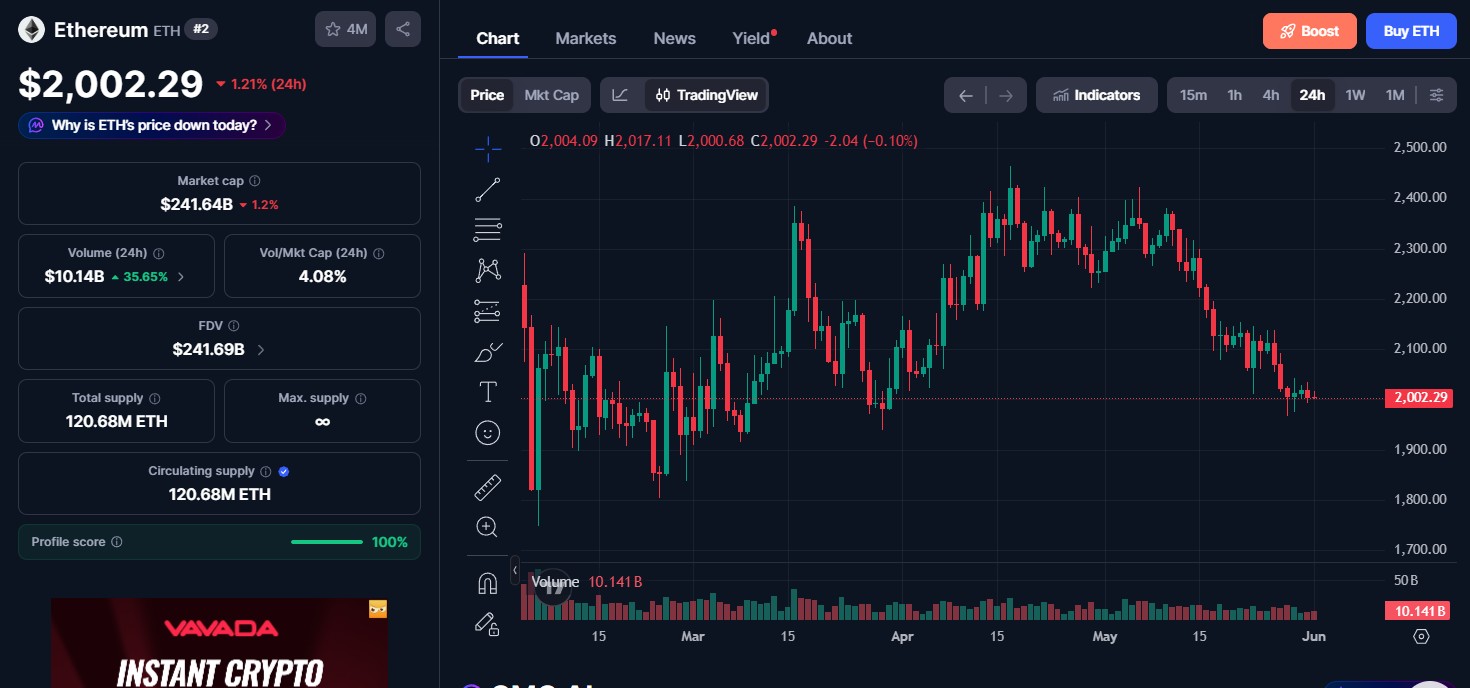Activate the zoom in tool
1470x688 pixels.
point(488,527)
